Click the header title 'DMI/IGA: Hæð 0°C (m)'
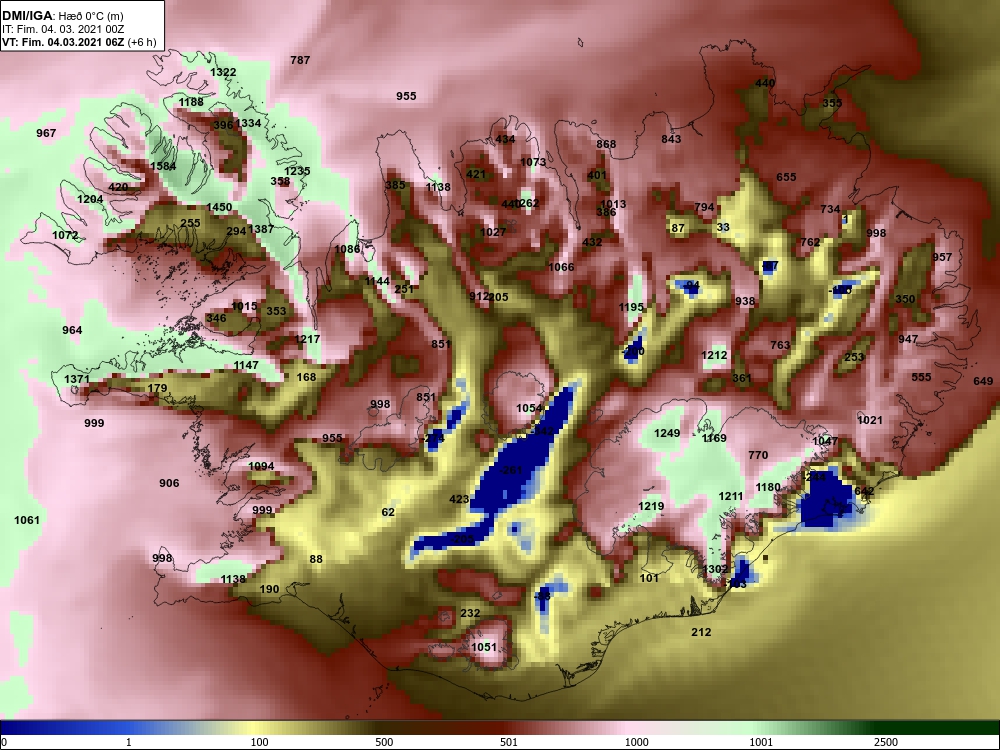Screen dimensions: 1000x750 (62, 15)
